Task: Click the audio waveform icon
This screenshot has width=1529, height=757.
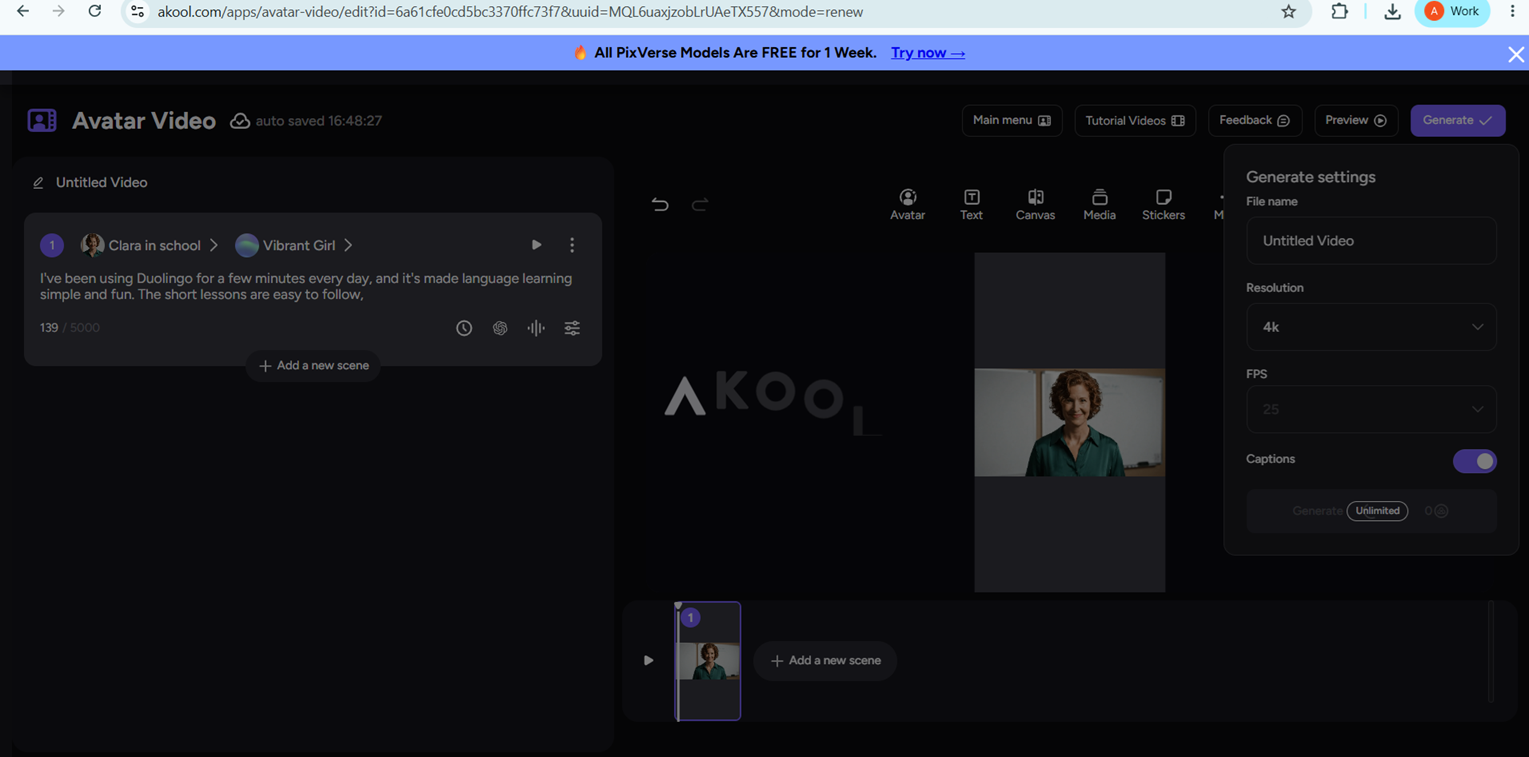Action: point(536,328)
